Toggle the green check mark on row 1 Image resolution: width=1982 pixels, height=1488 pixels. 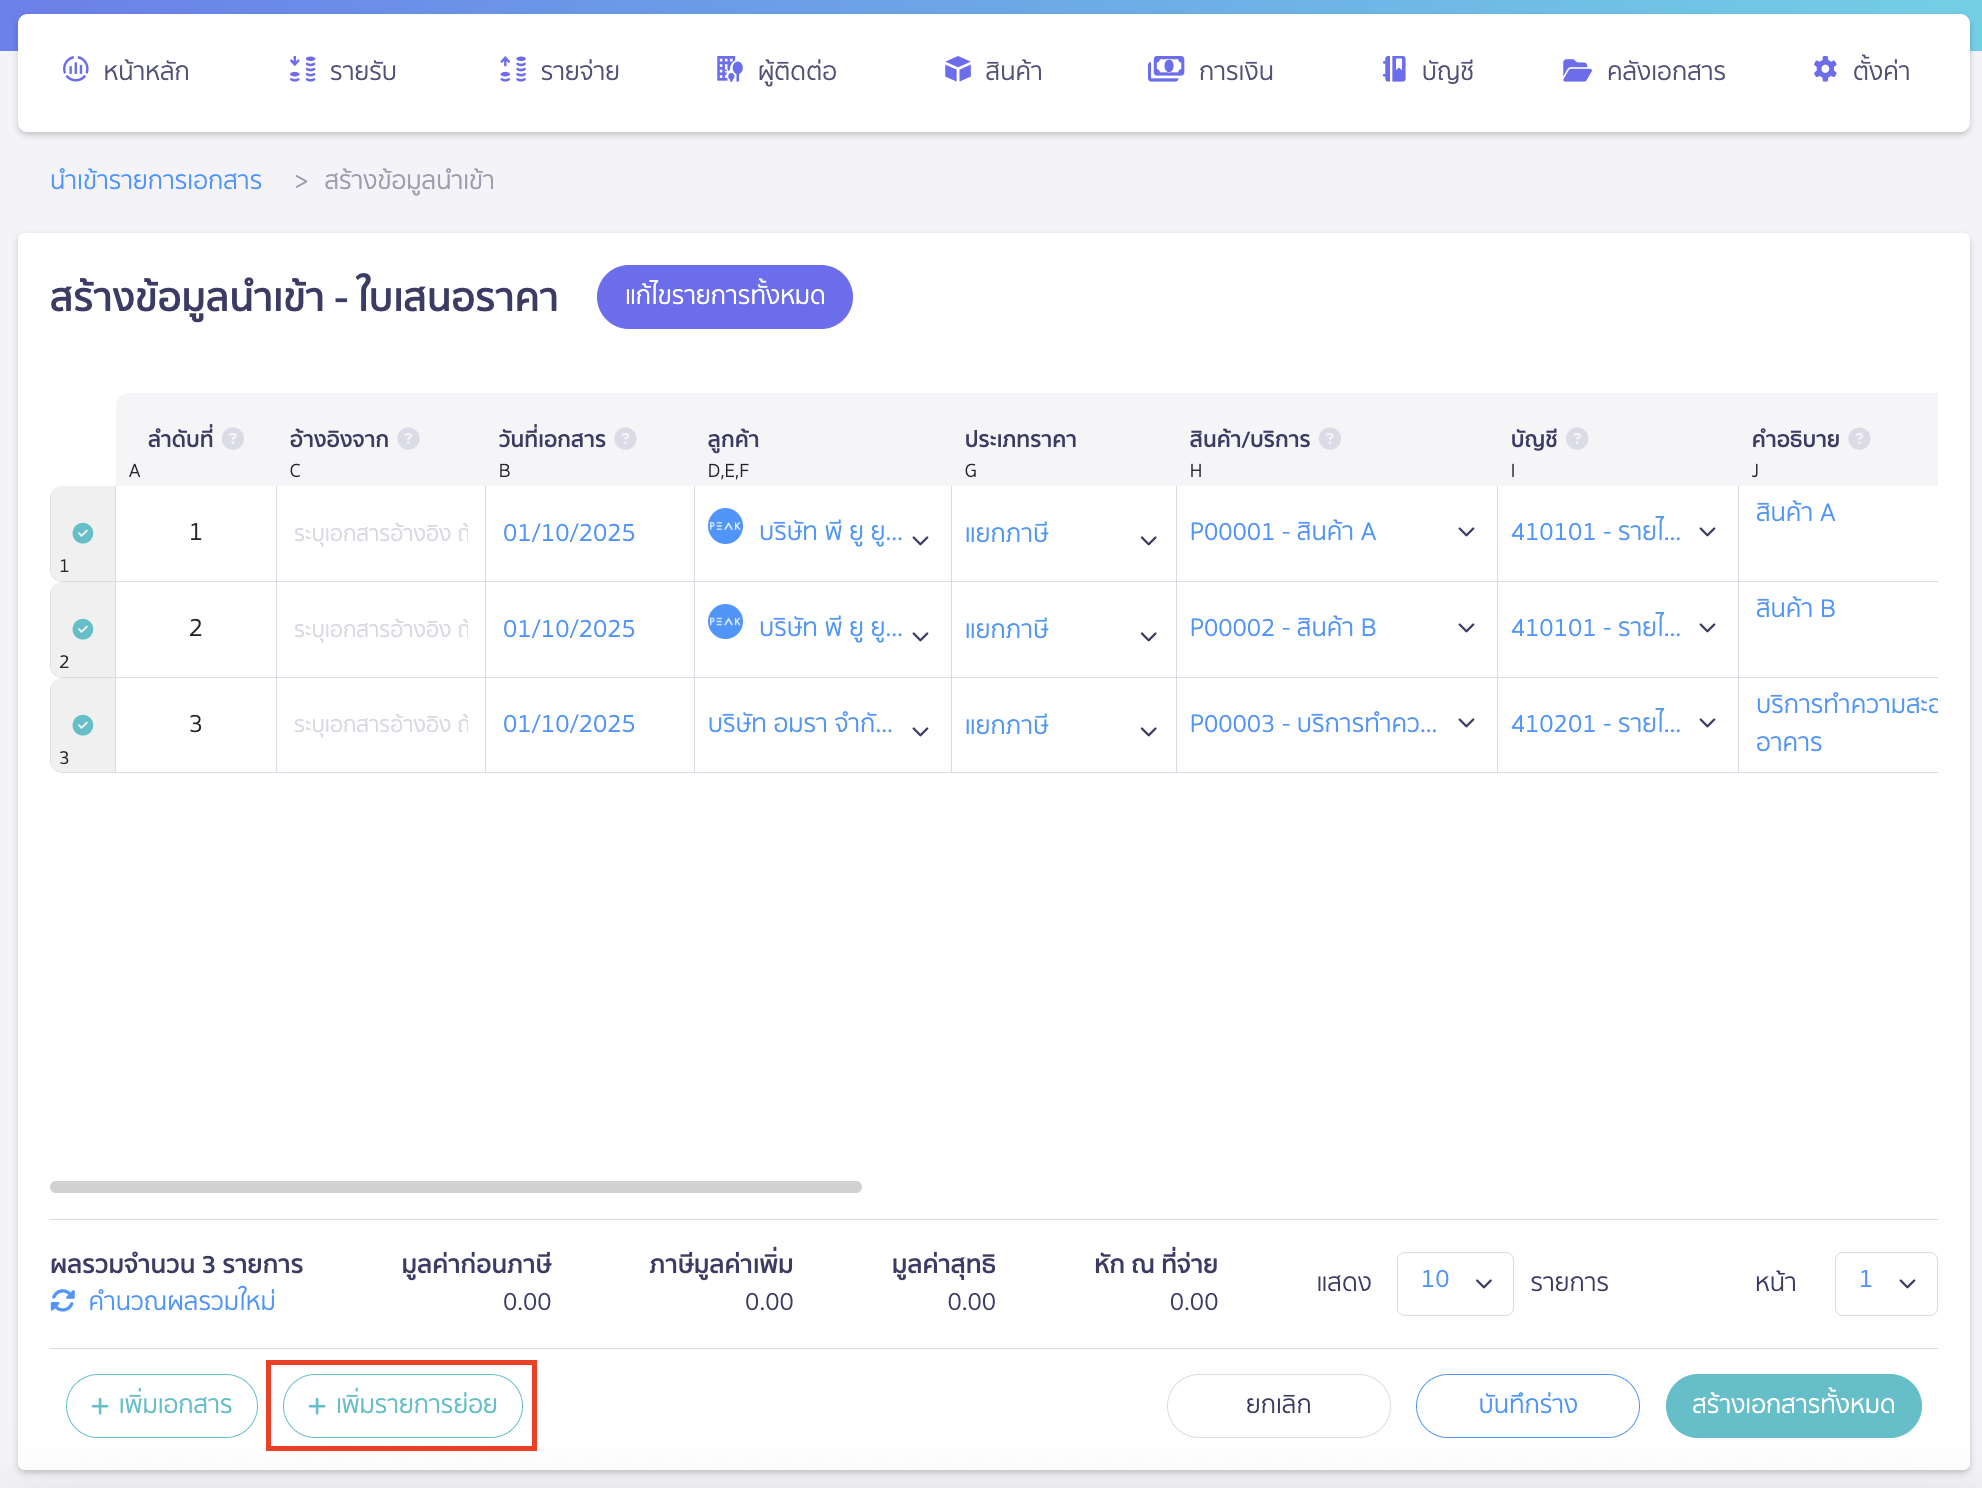(83, 533)
